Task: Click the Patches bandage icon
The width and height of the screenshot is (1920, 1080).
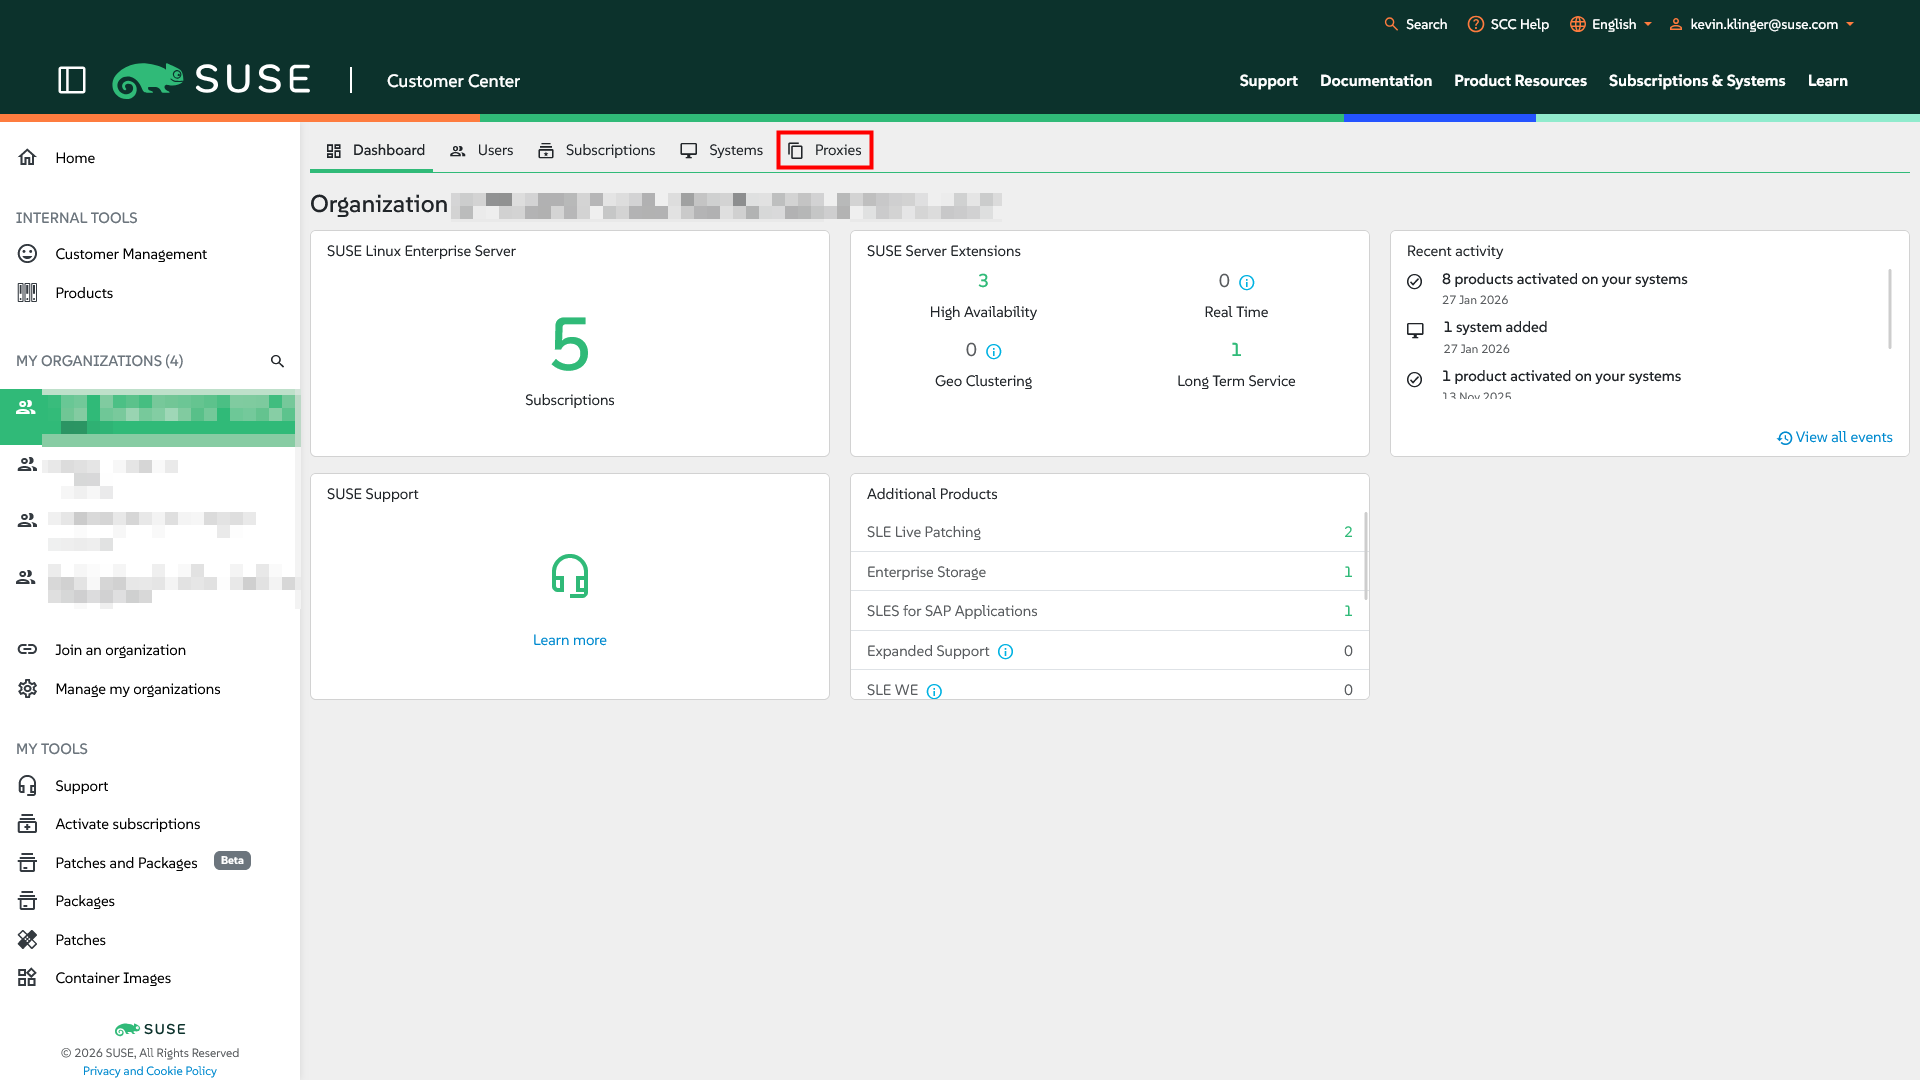Action: (28, 940)
